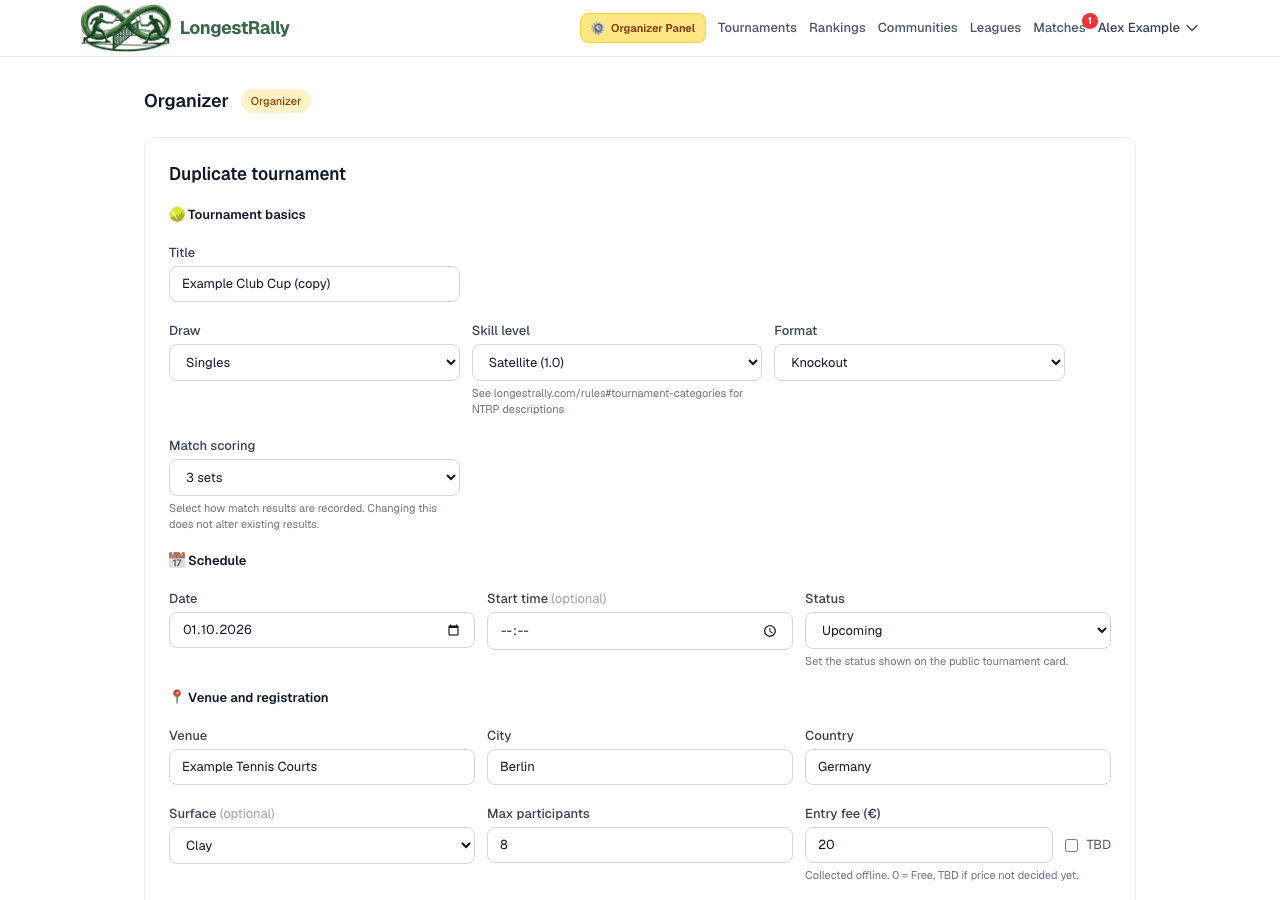Click into the Title input field
Viewport: 1280px width, 900px height.
314,284
